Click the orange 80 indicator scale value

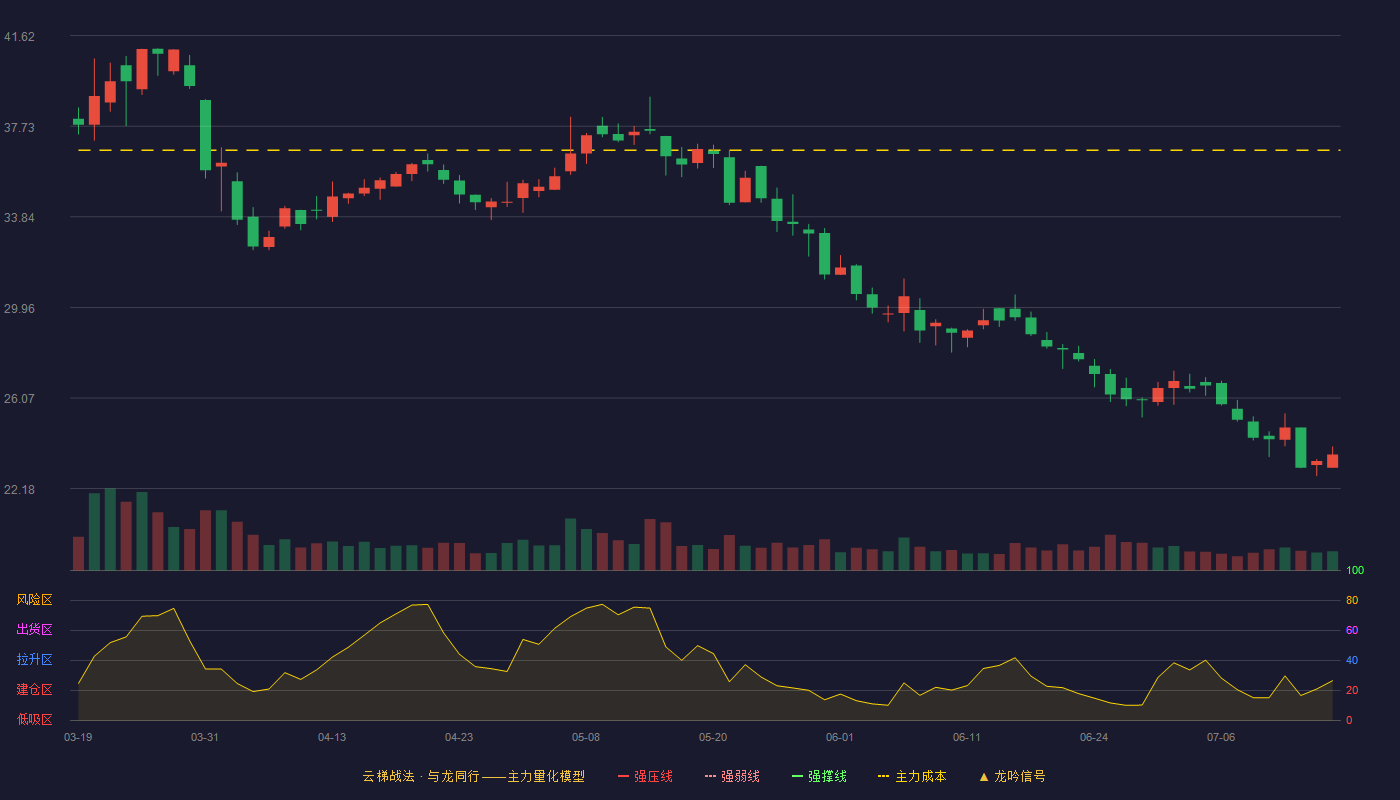coord(1352,600)
